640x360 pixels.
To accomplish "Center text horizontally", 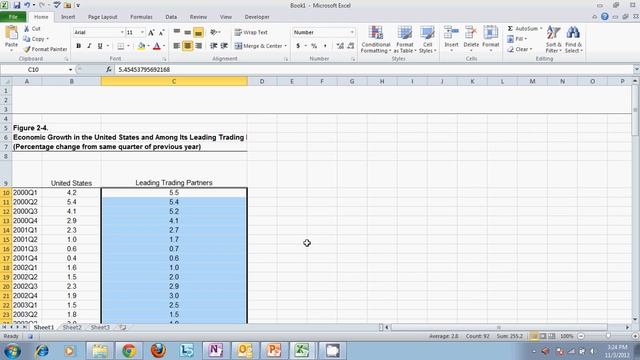I will (x=187, y=46).
